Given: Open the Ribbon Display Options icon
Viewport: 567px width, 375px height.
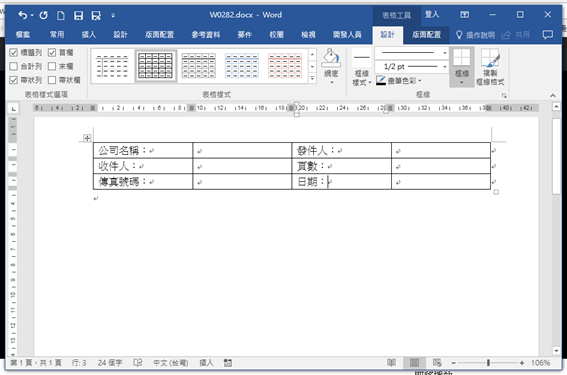Looking at the screenshot, I should [464, 14].
